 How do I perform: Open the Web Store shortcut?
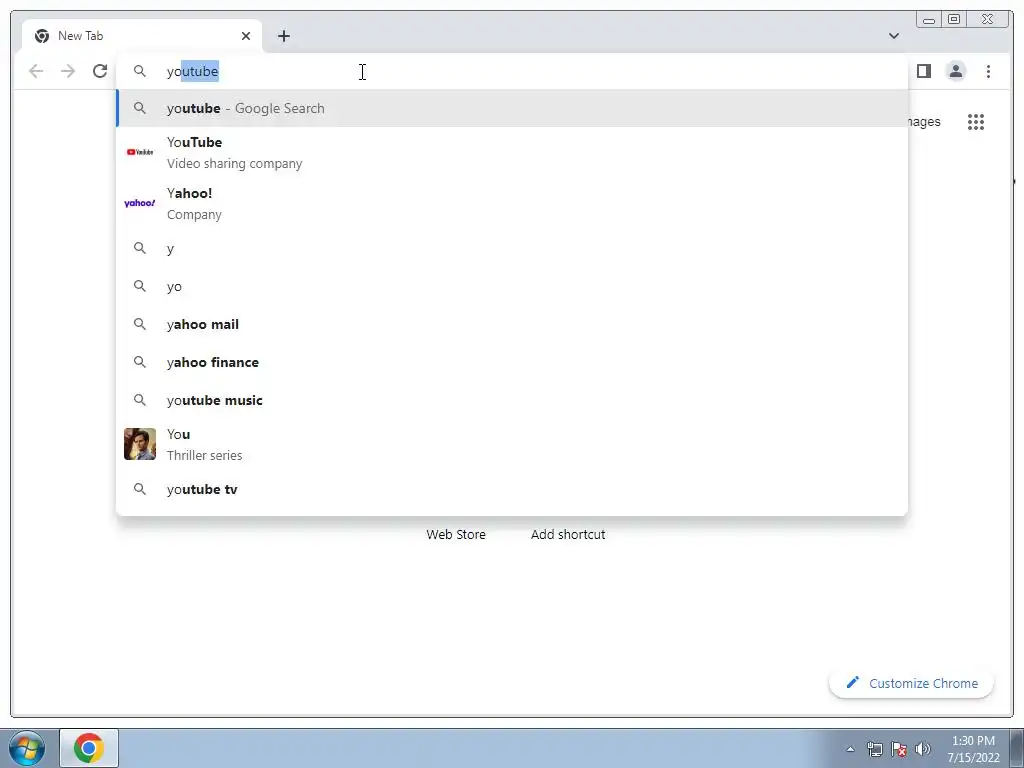(456, 534)
